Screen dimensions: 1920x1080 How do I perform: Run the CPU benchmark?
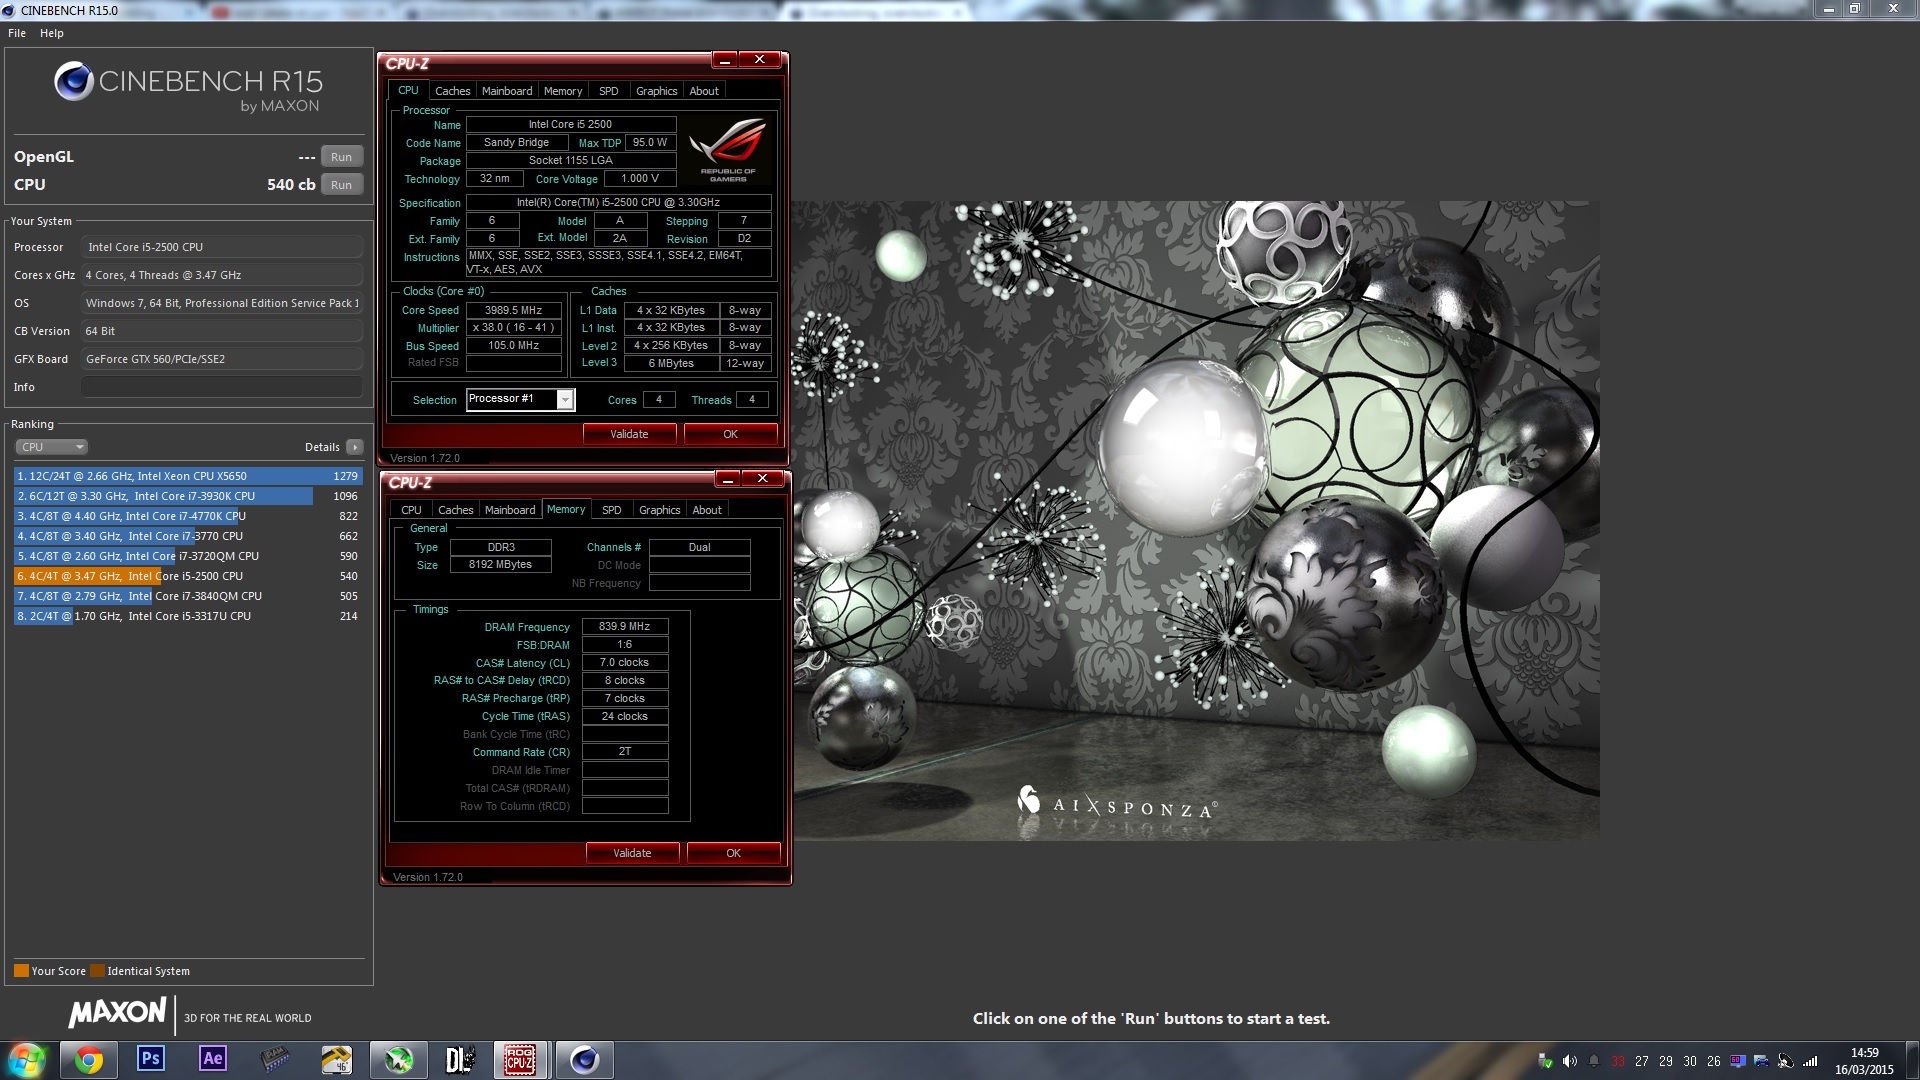[x=341, y=185]
